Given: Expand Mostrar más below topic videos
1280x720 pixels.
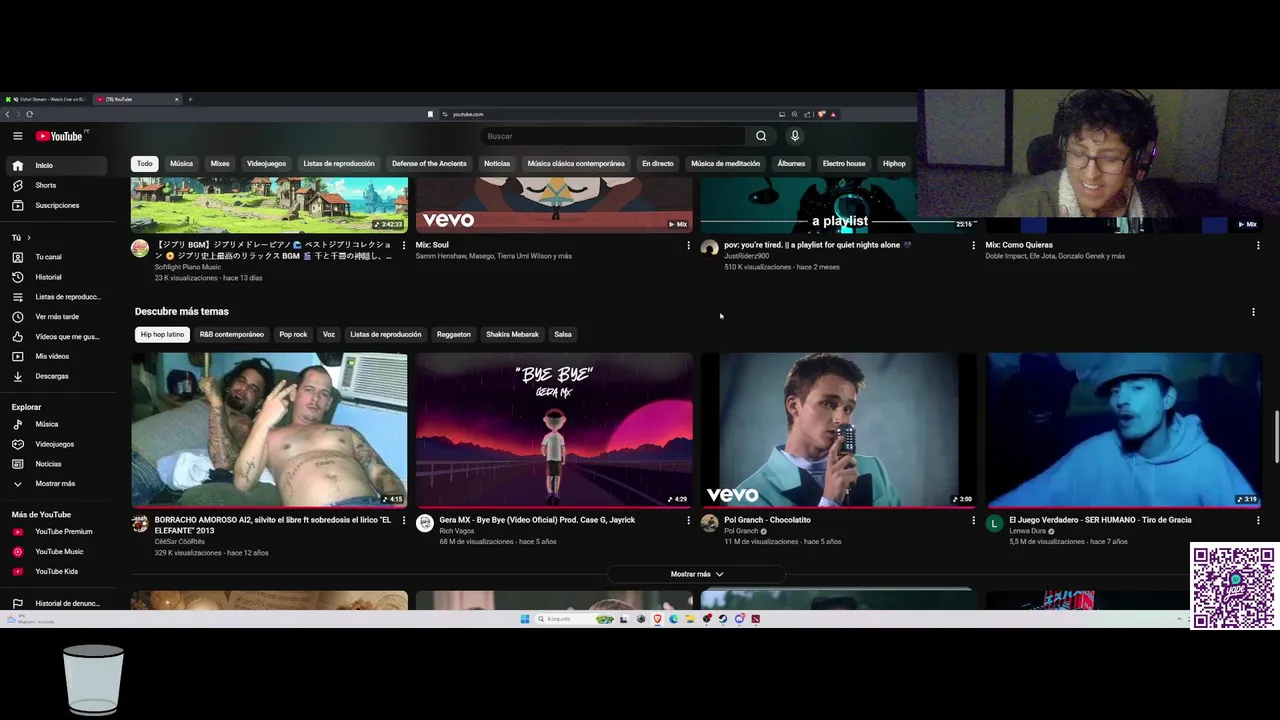Looking at the screenshot, I should coord(697,574).
